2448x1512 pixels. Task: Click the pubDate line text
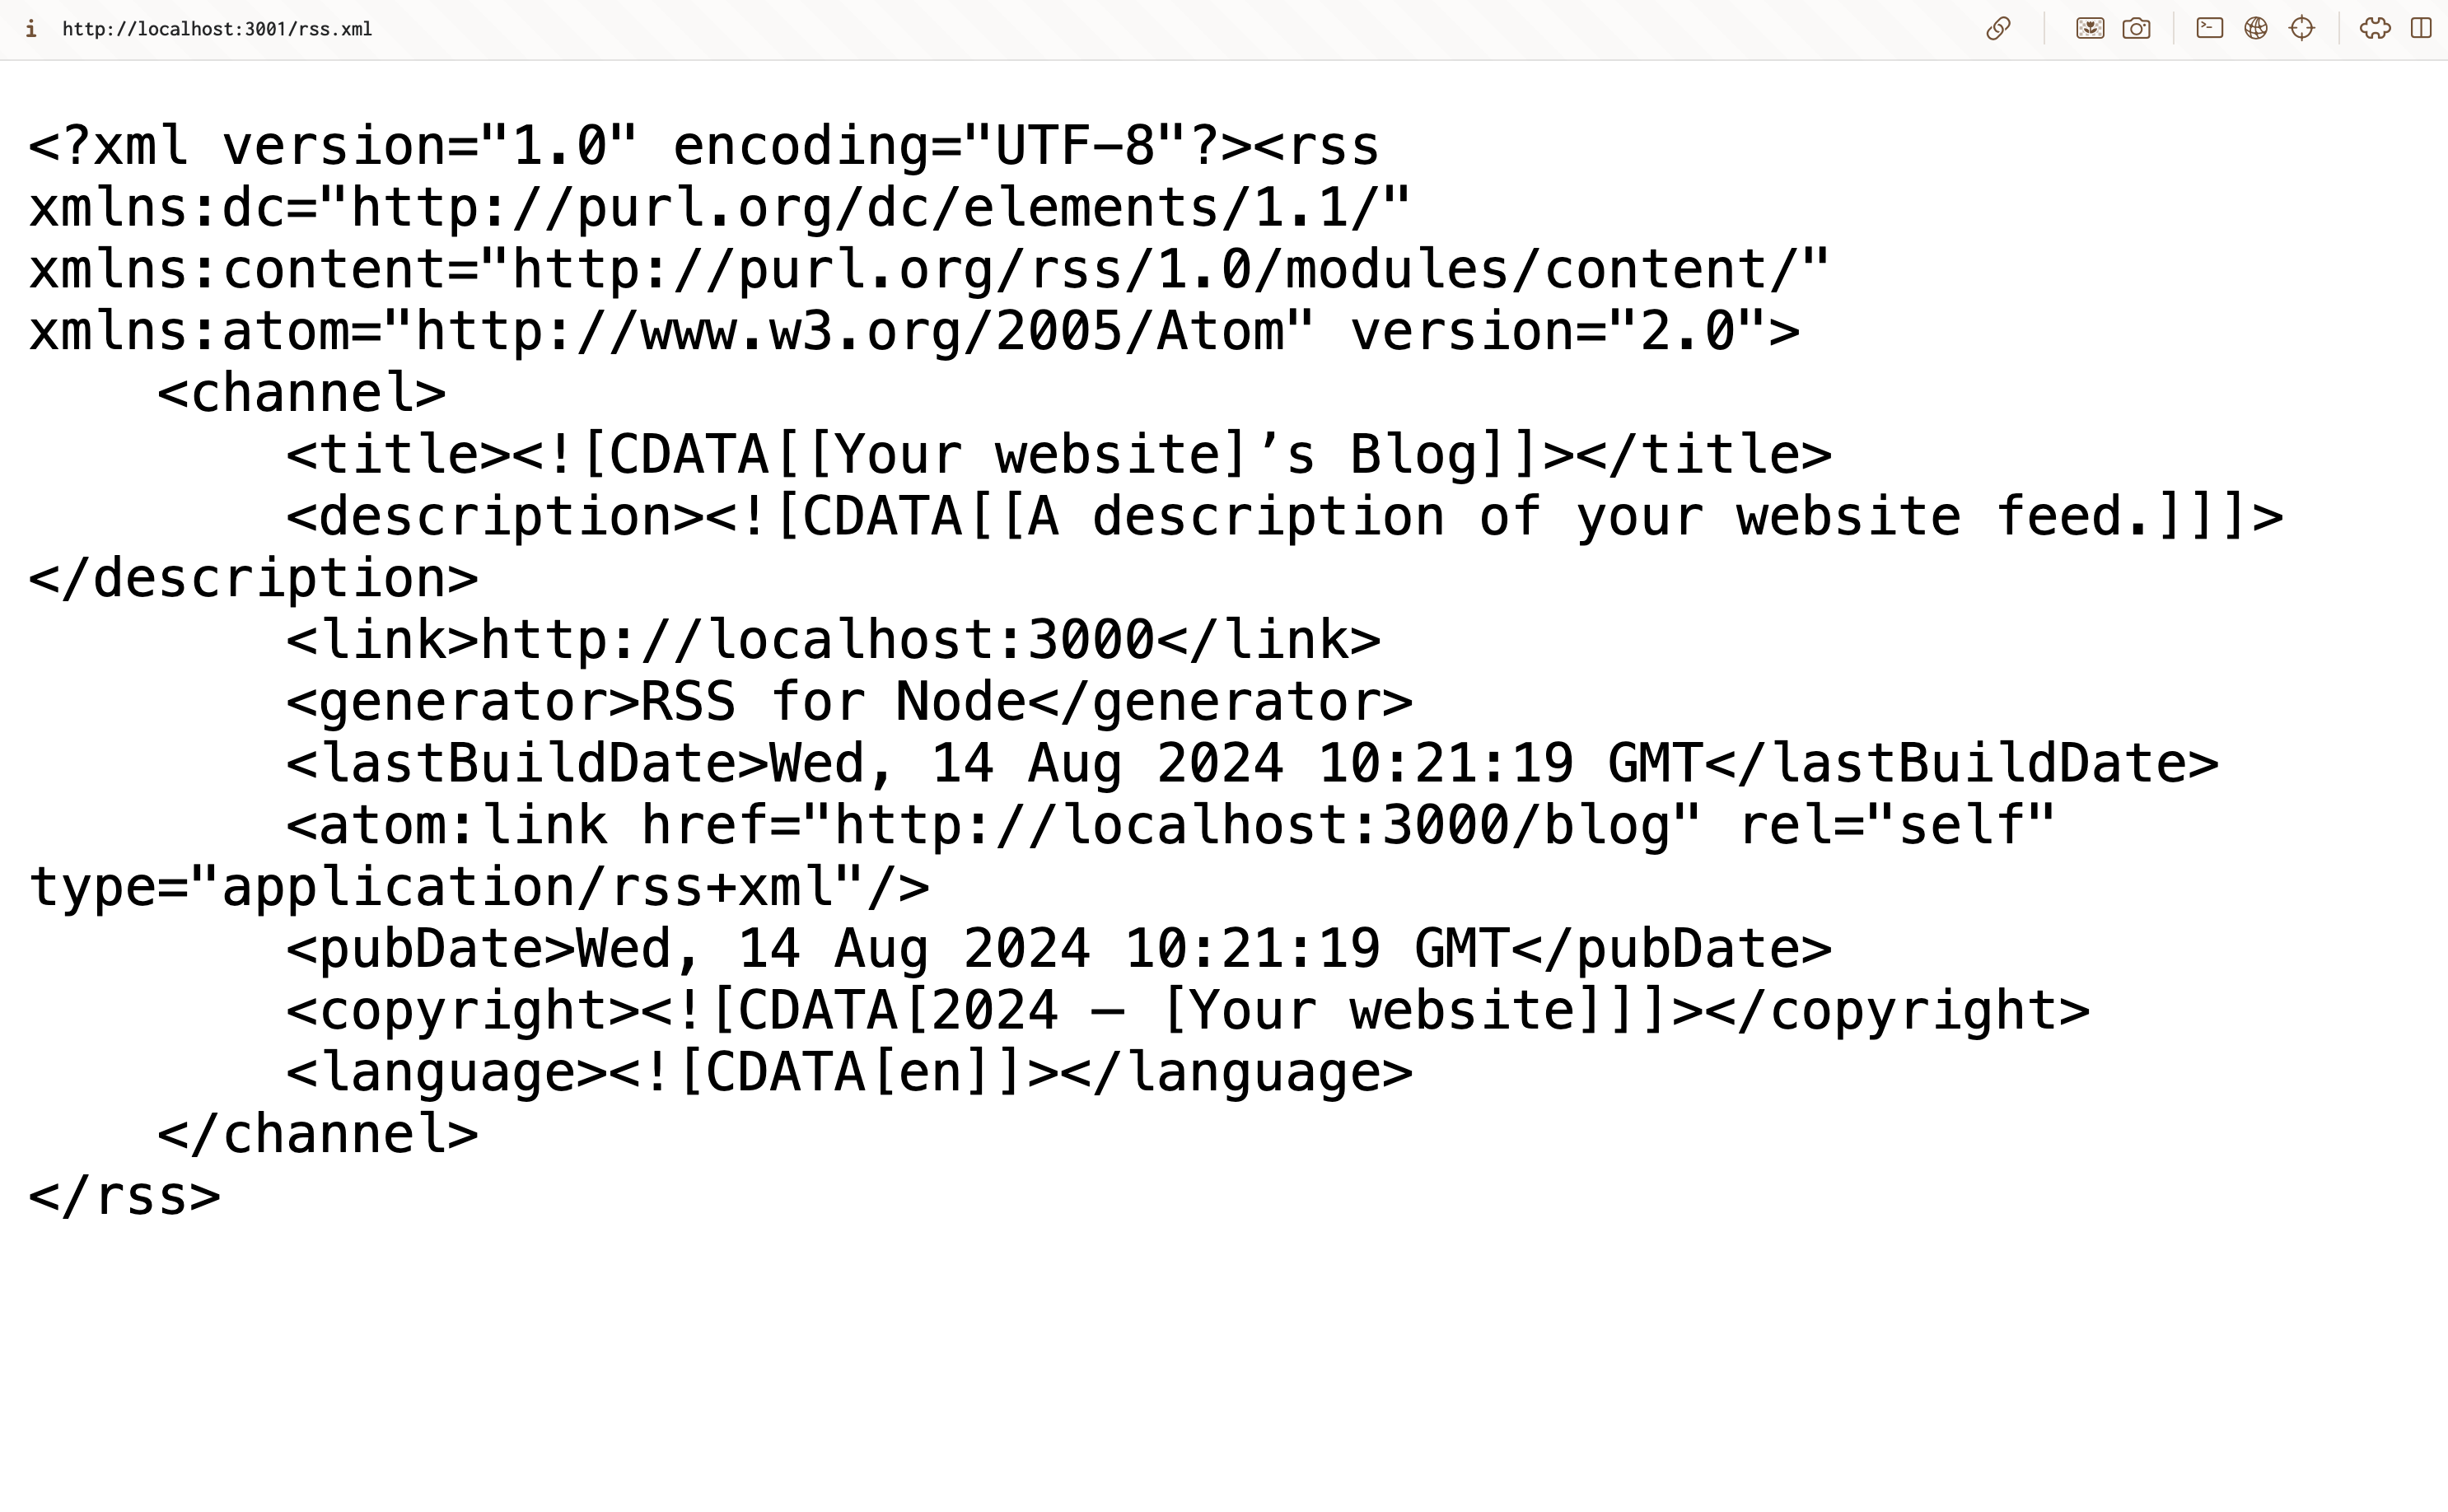pyautogui.click(x=1059, y=949)
